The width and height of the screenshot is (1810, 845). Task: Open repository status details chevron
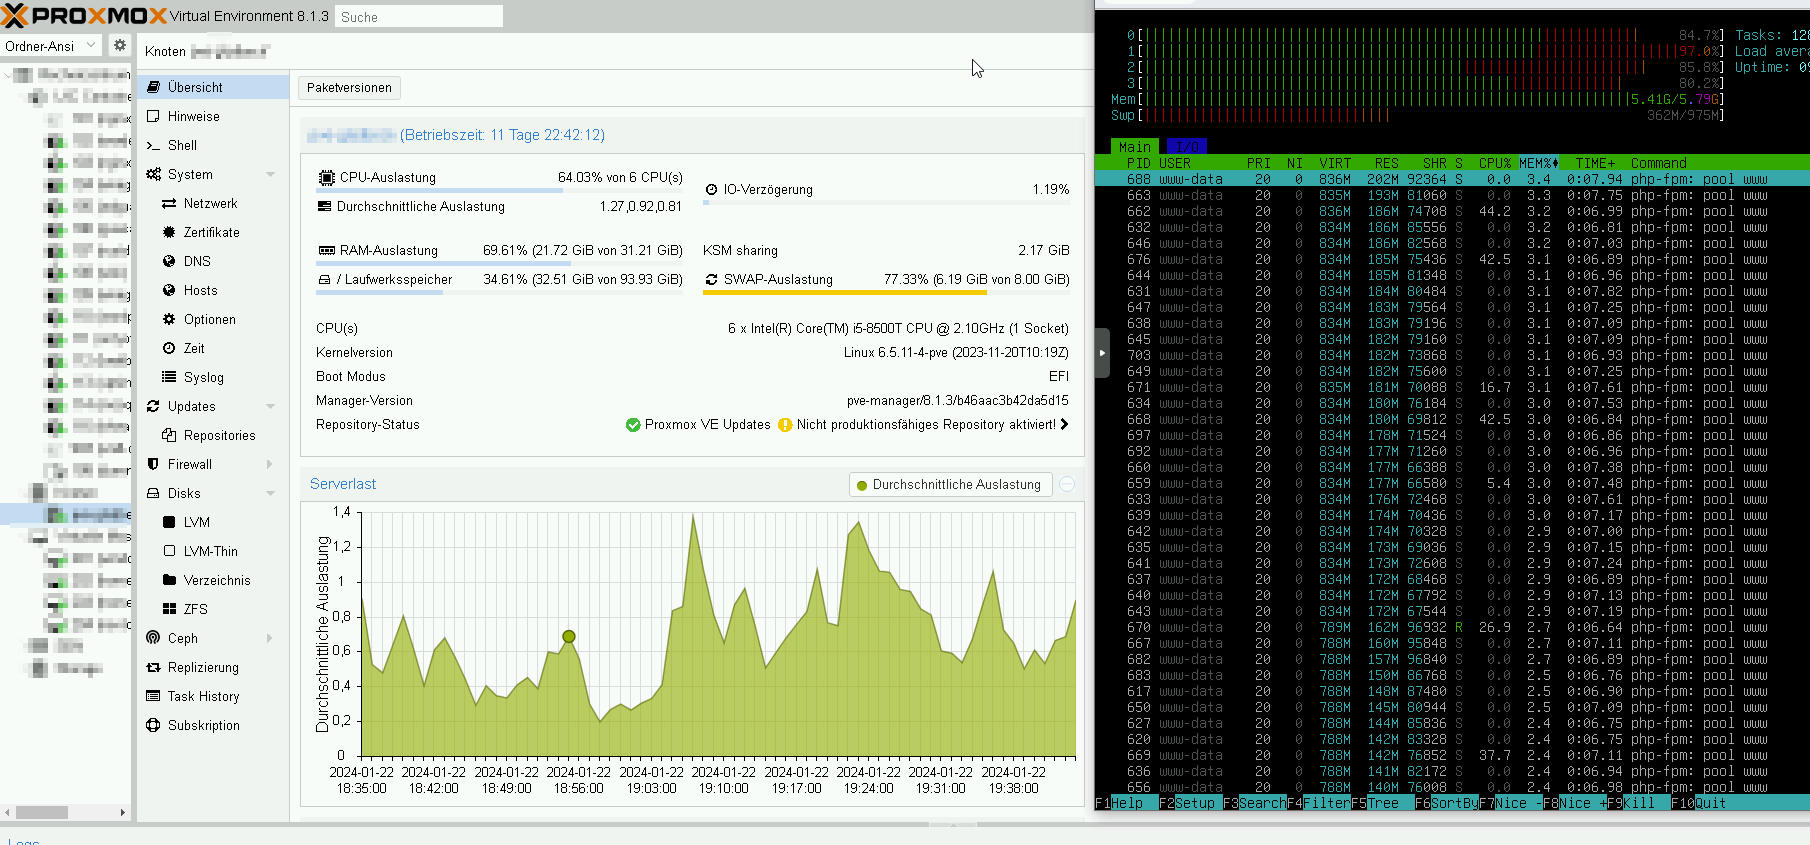pyautogui.click(x=1064, y=424)
